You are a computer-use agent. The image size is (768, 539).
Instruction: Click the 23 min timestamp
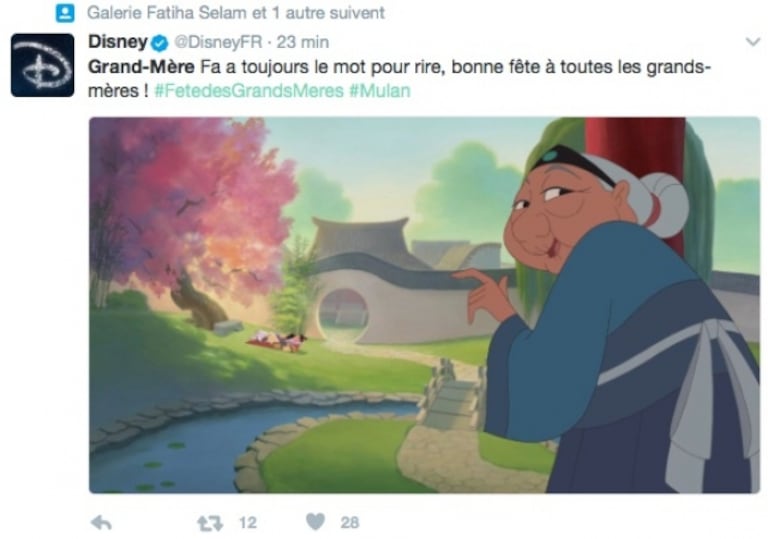pyautogui.click(x=302, y=42)
